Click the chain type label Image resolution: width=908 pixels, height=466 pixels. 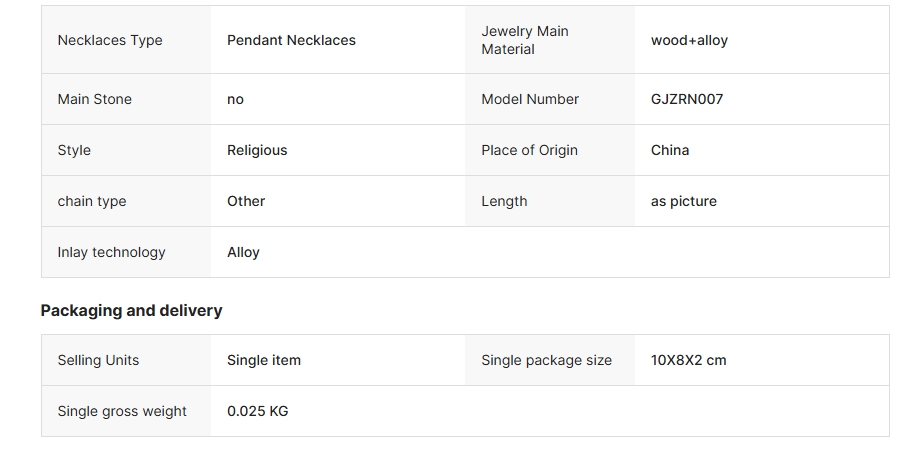(91, 201)
